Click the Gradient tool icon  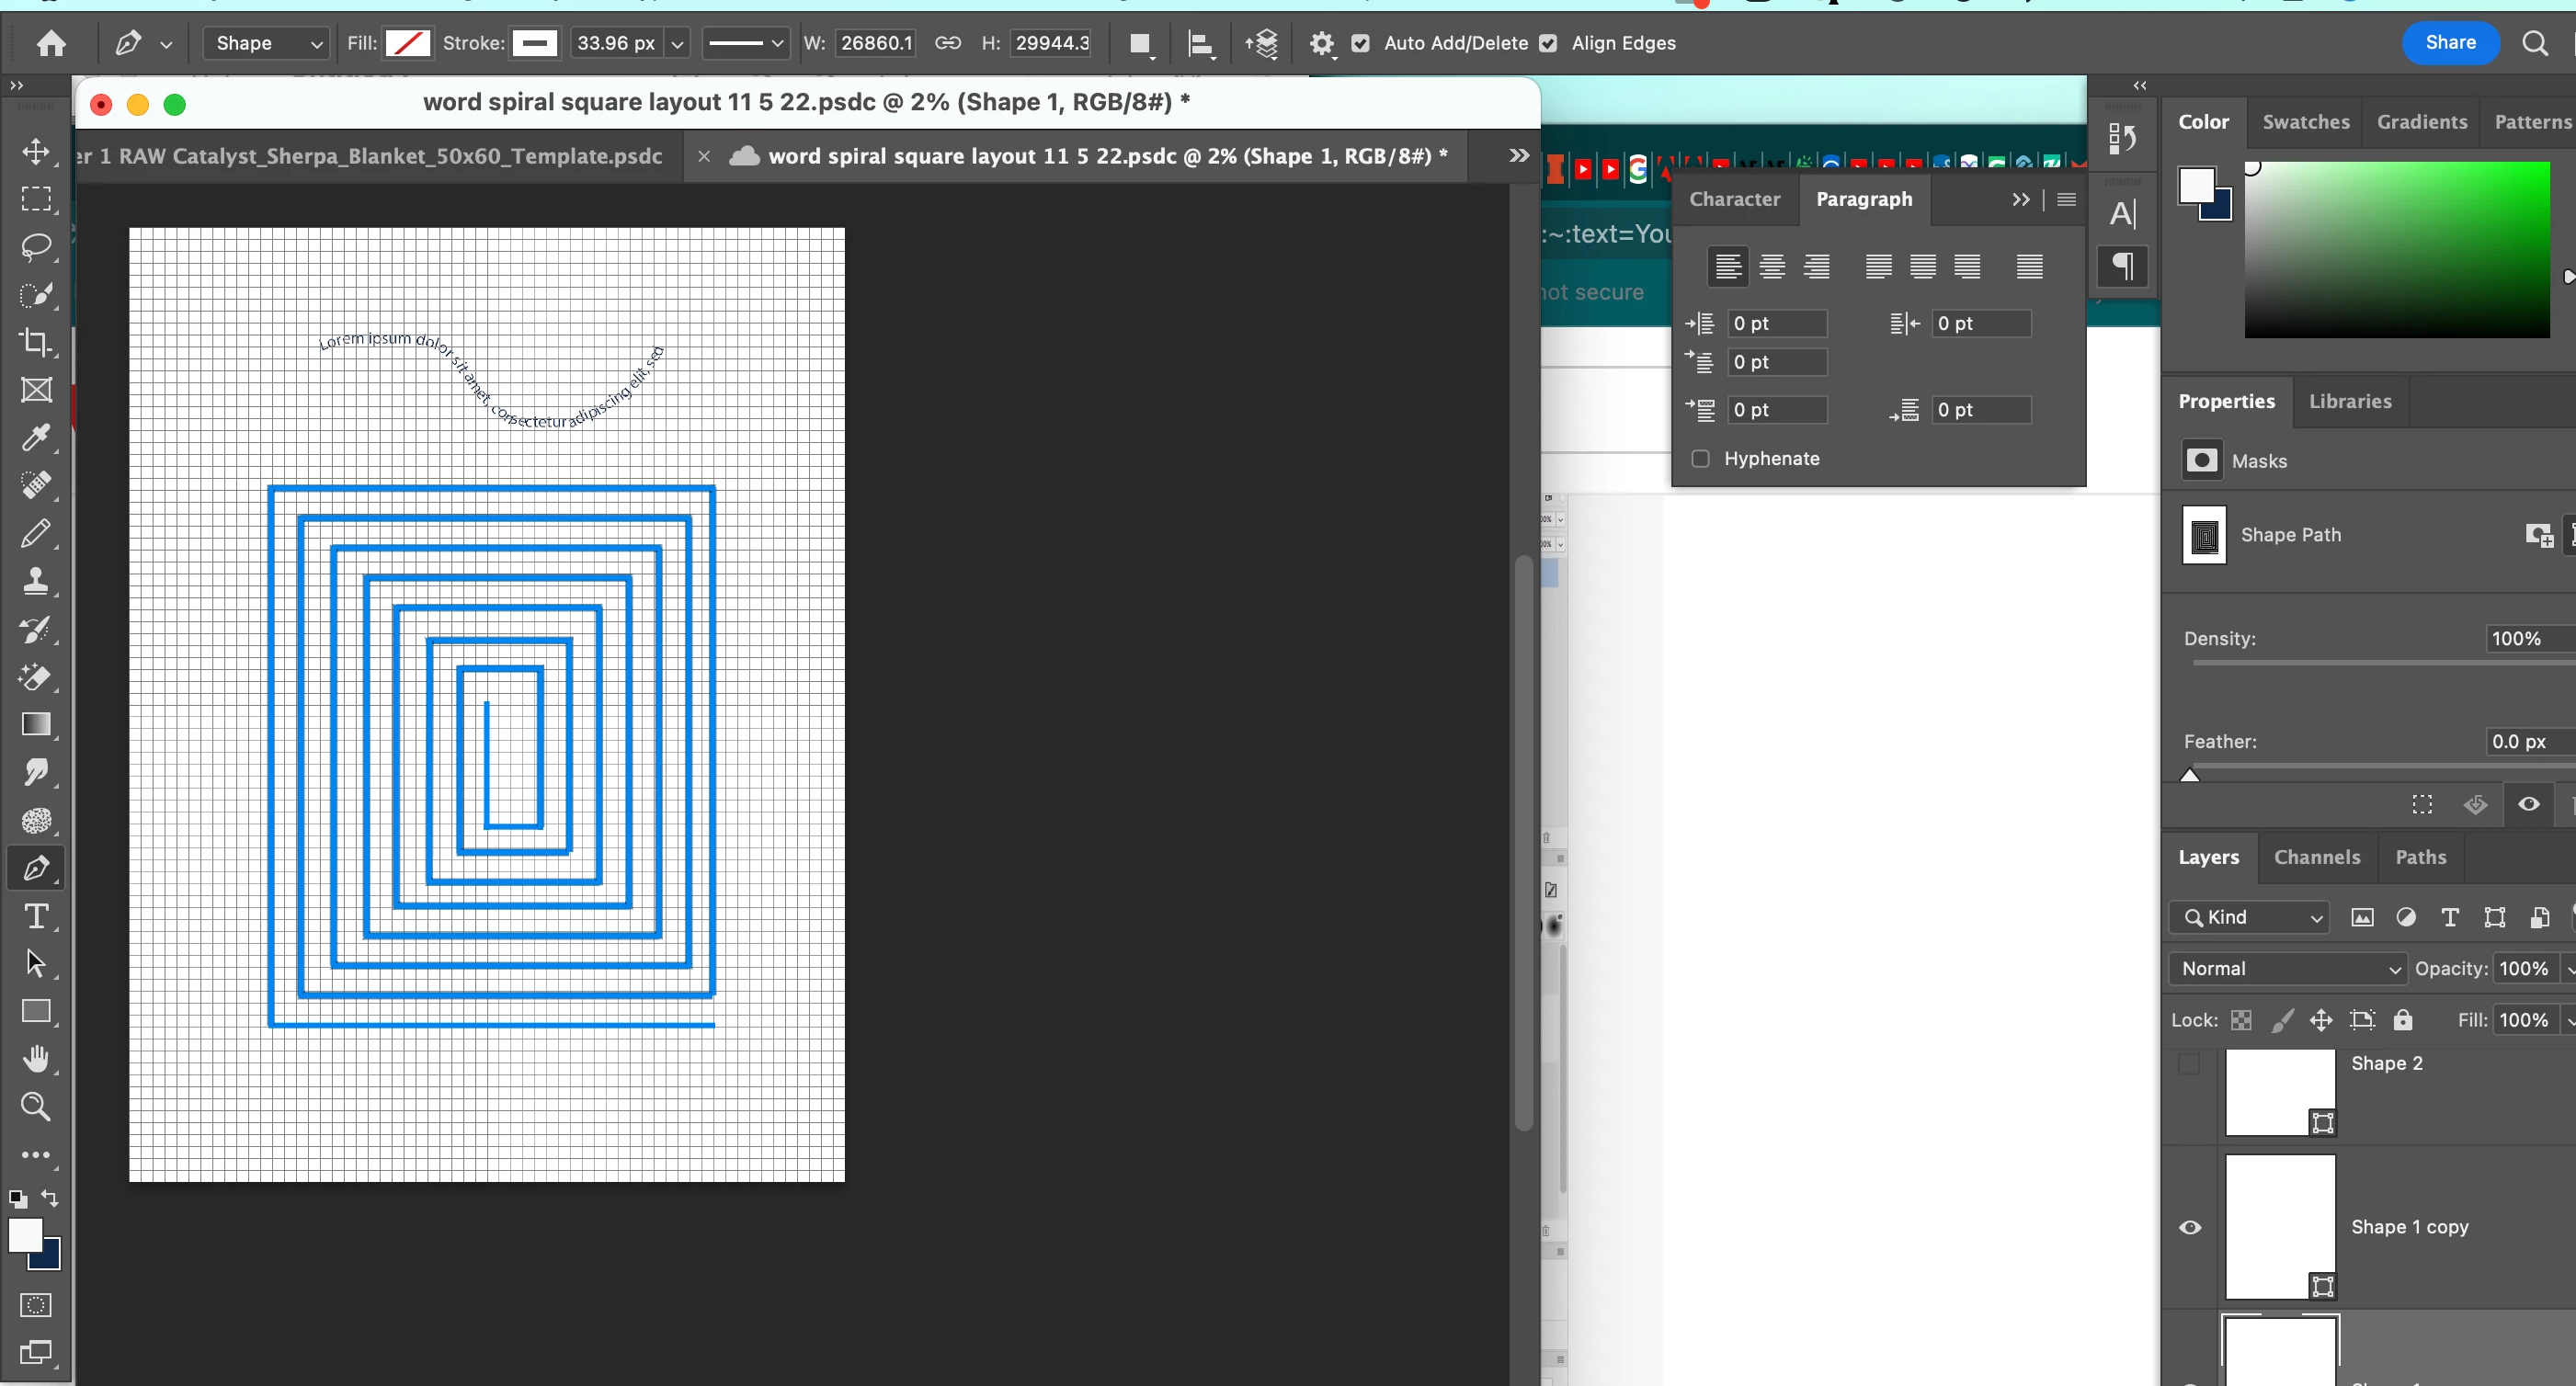[36, 724]
